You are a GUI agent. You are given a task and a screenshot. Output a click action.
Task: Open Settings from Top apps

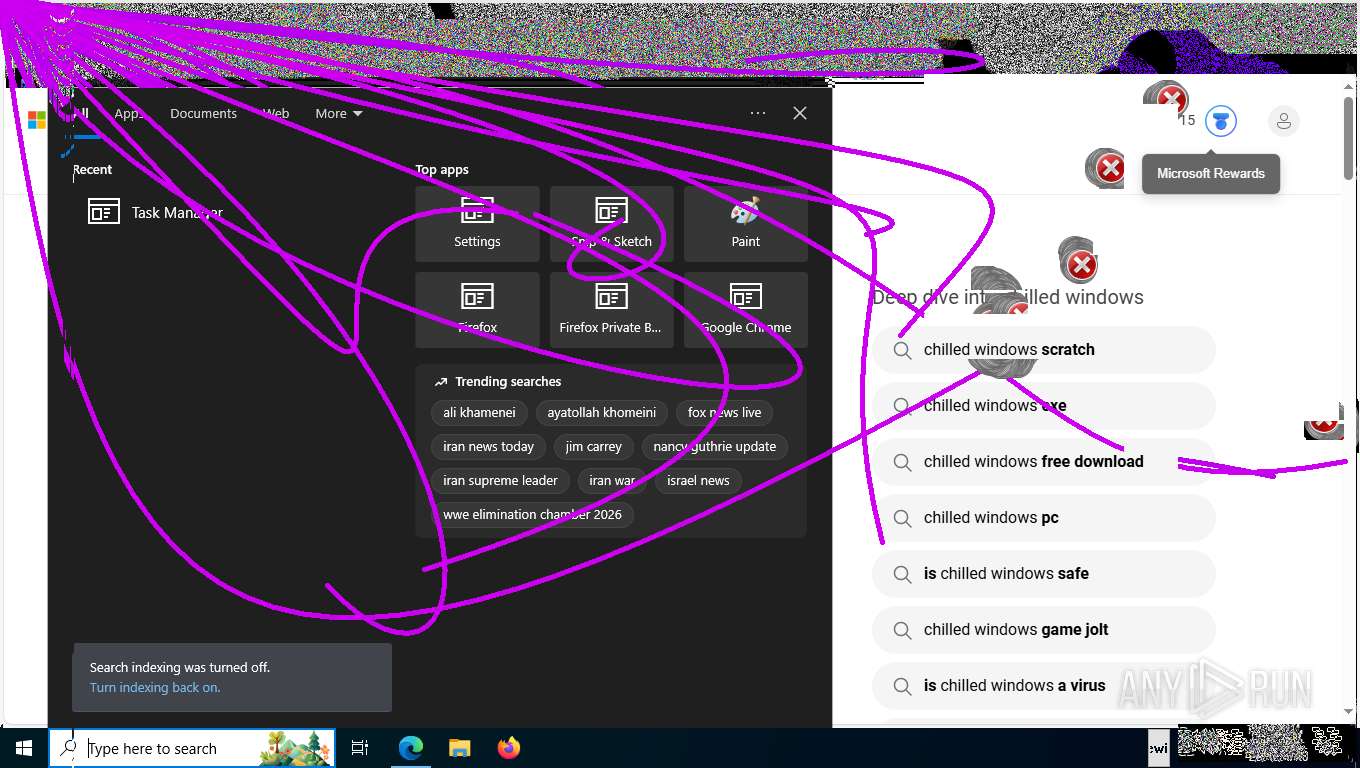477,224
